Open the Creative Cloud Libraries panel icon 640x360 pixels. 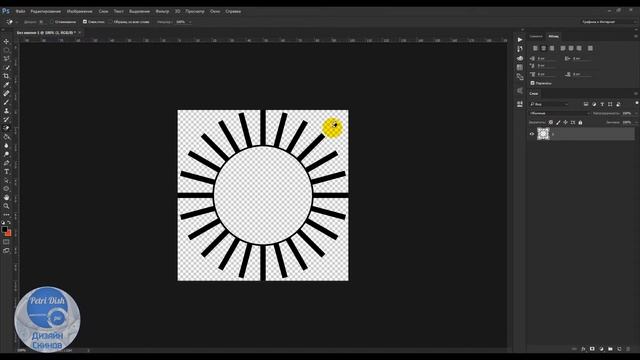coord(520,58)
